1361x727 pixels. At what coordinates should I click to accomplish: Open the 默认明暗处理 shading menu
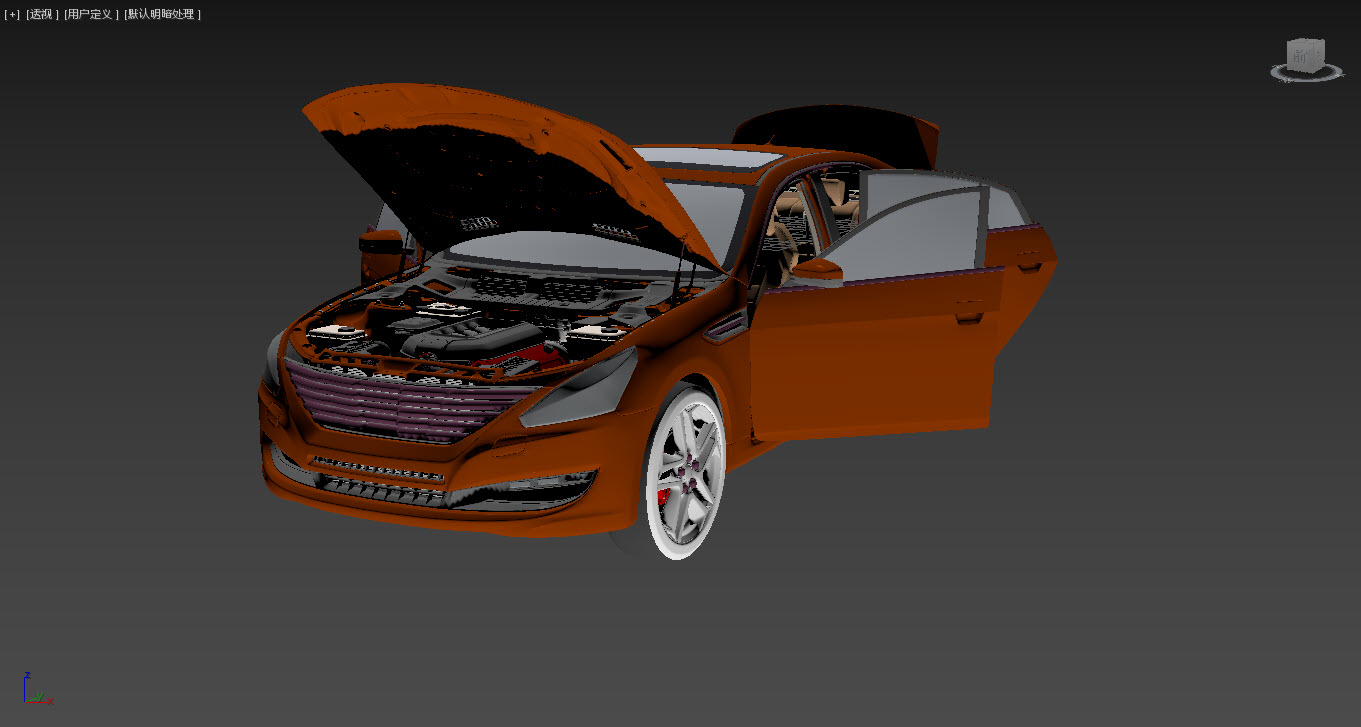click(163, 14)
